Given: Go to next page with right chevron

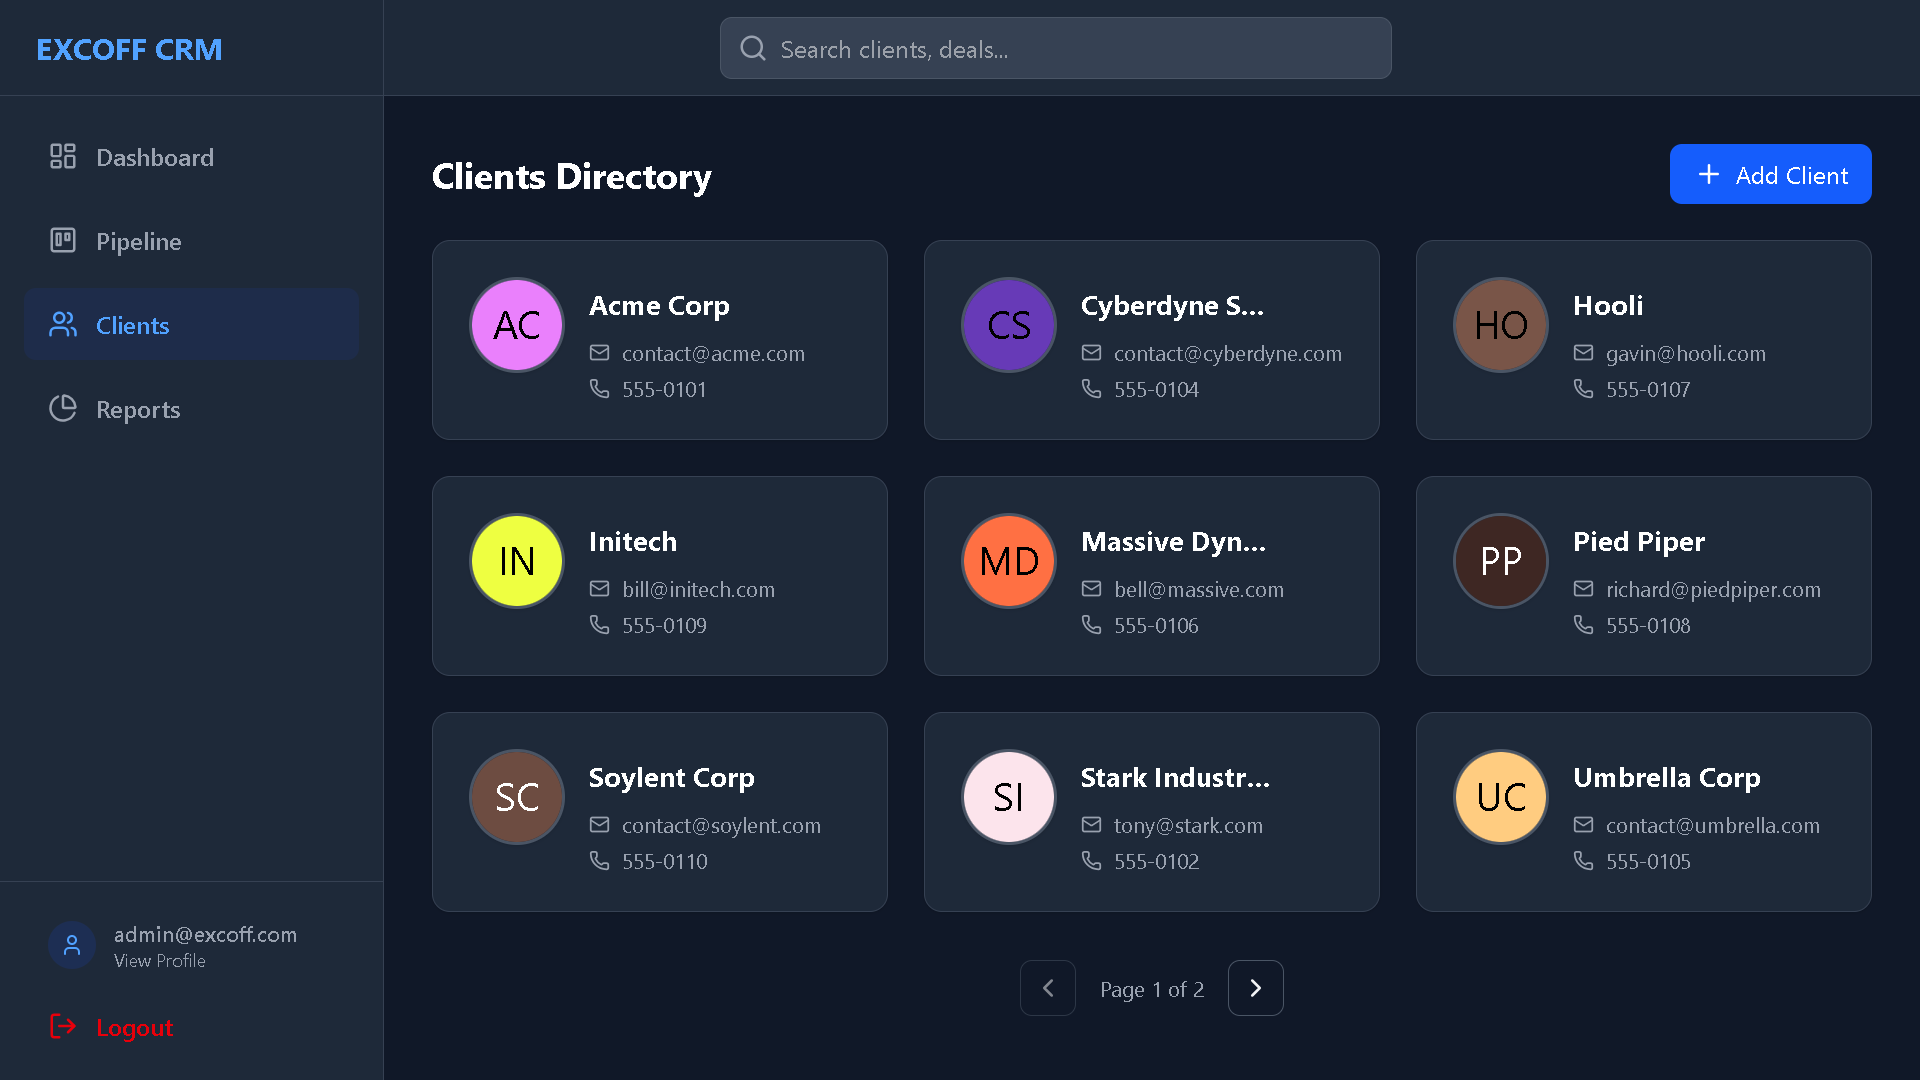Looking at the screenshot, I should pyautogui.click(x=1256, y=988).
